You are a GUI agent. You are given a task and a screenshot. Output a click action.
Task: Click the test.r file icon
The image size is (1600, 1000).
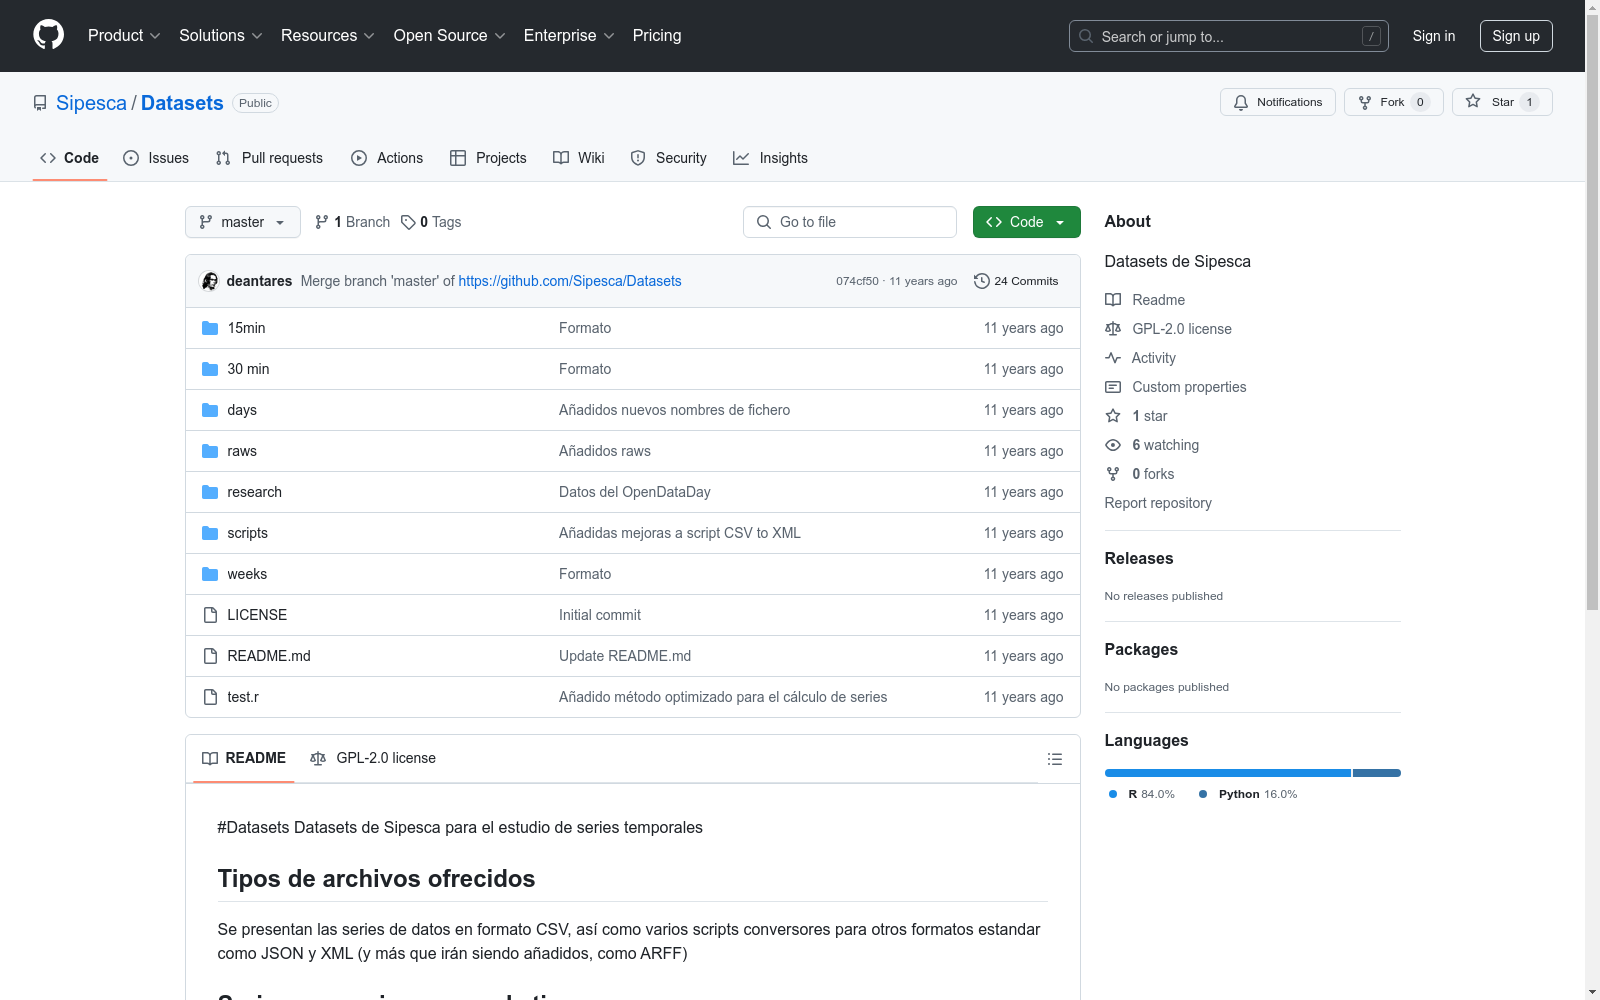coord(210,697)
